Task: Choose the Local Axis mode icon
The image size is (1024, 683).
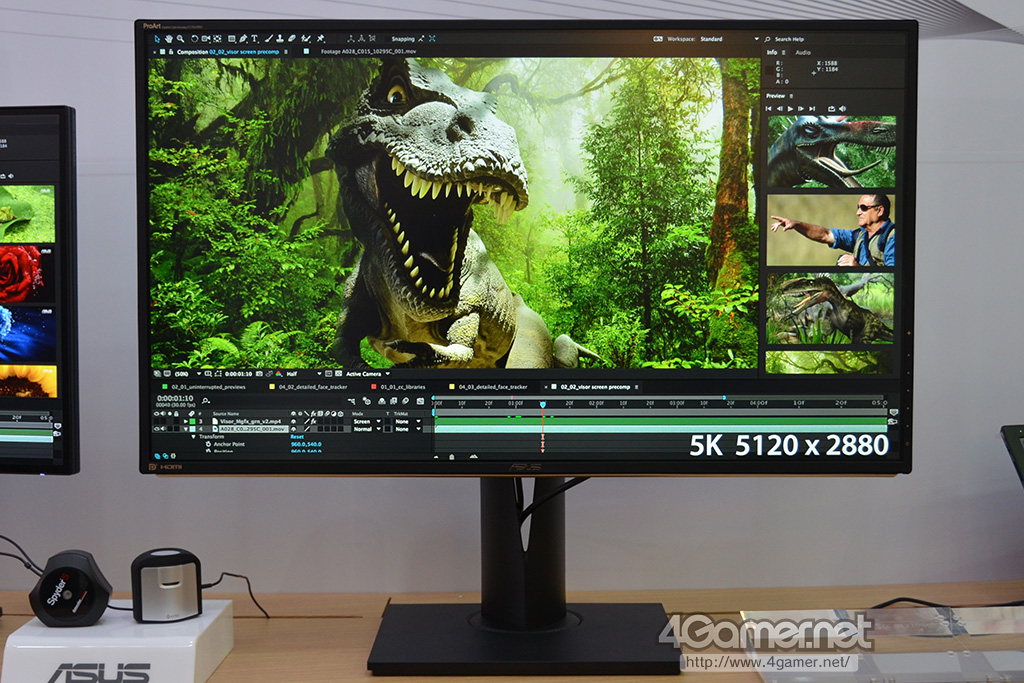Action: tap(351, 39)
